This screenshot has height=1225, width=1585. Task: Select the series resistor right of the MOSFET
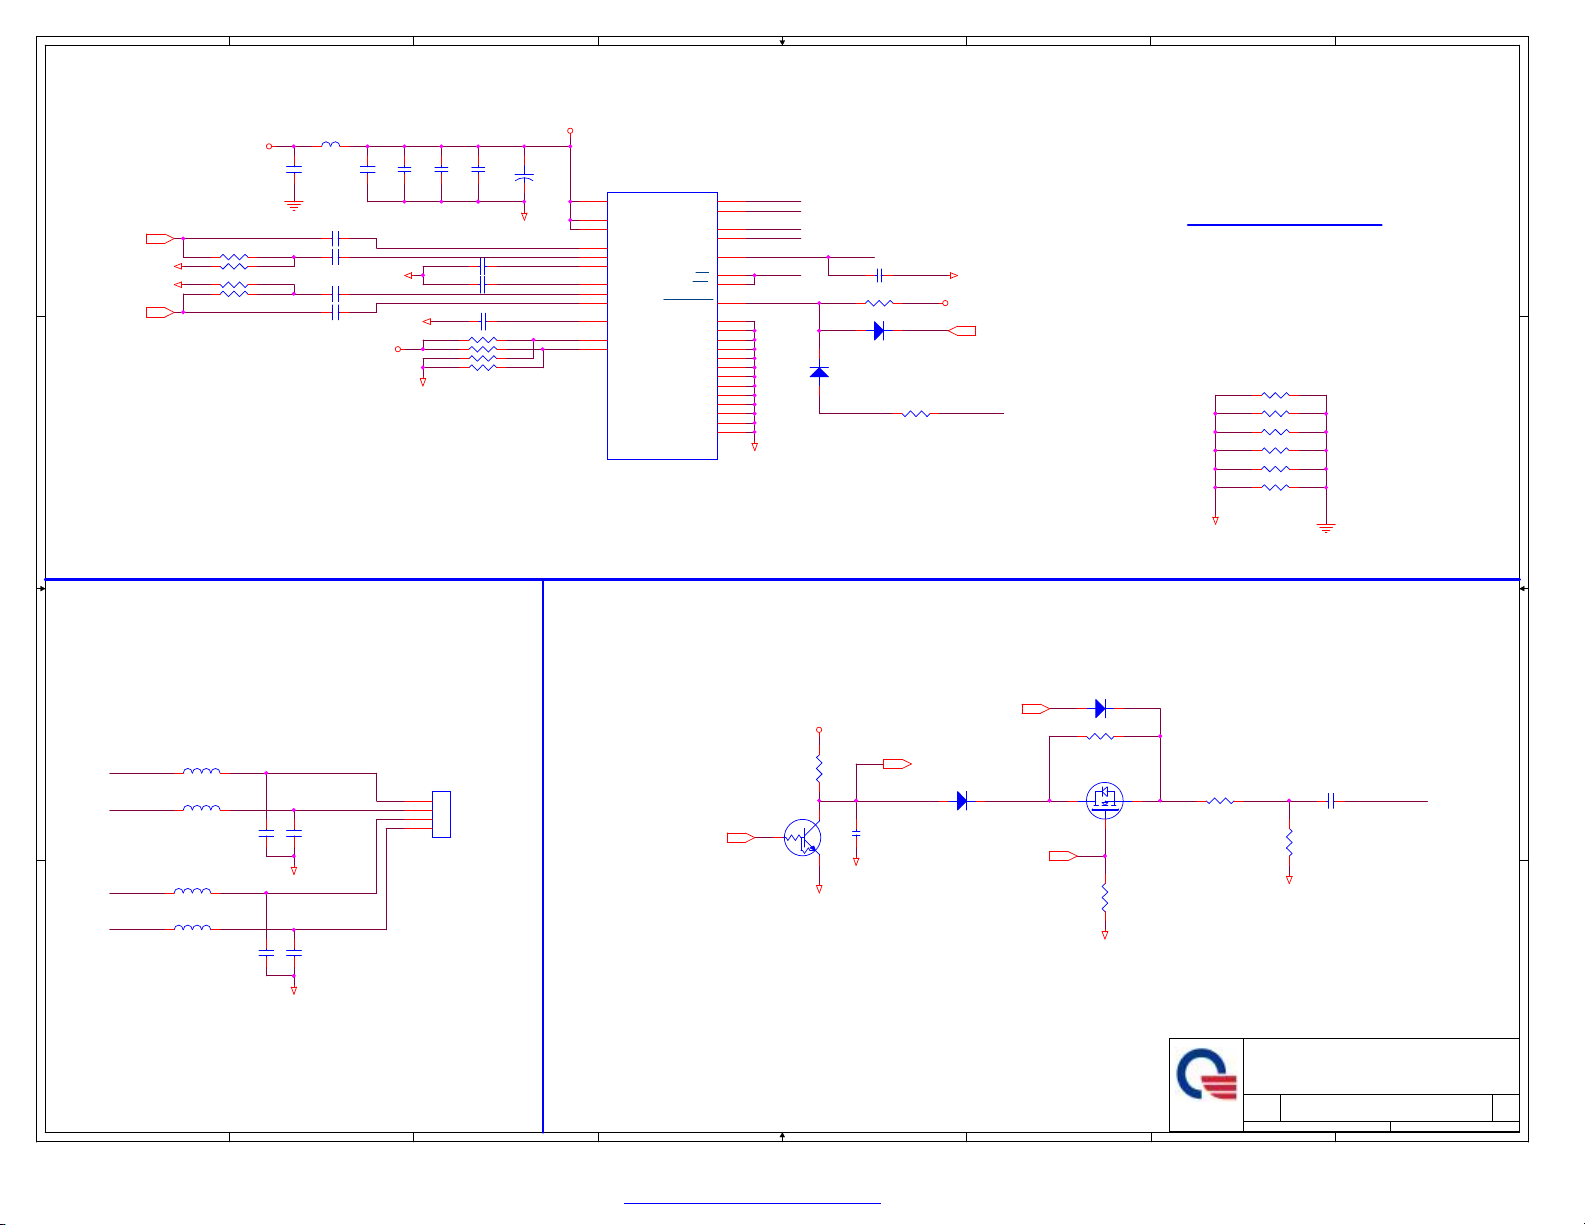[1220, 800]
